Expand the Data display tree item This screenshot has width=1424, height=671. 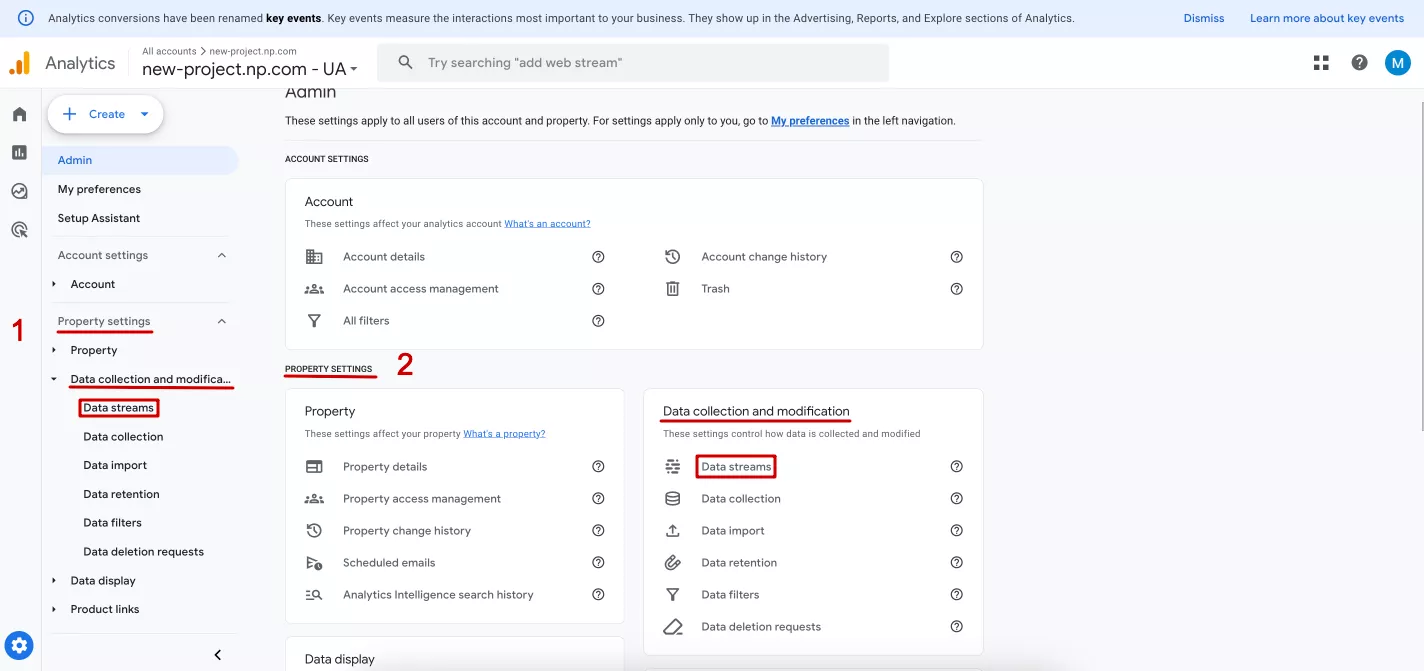[54, 581]
